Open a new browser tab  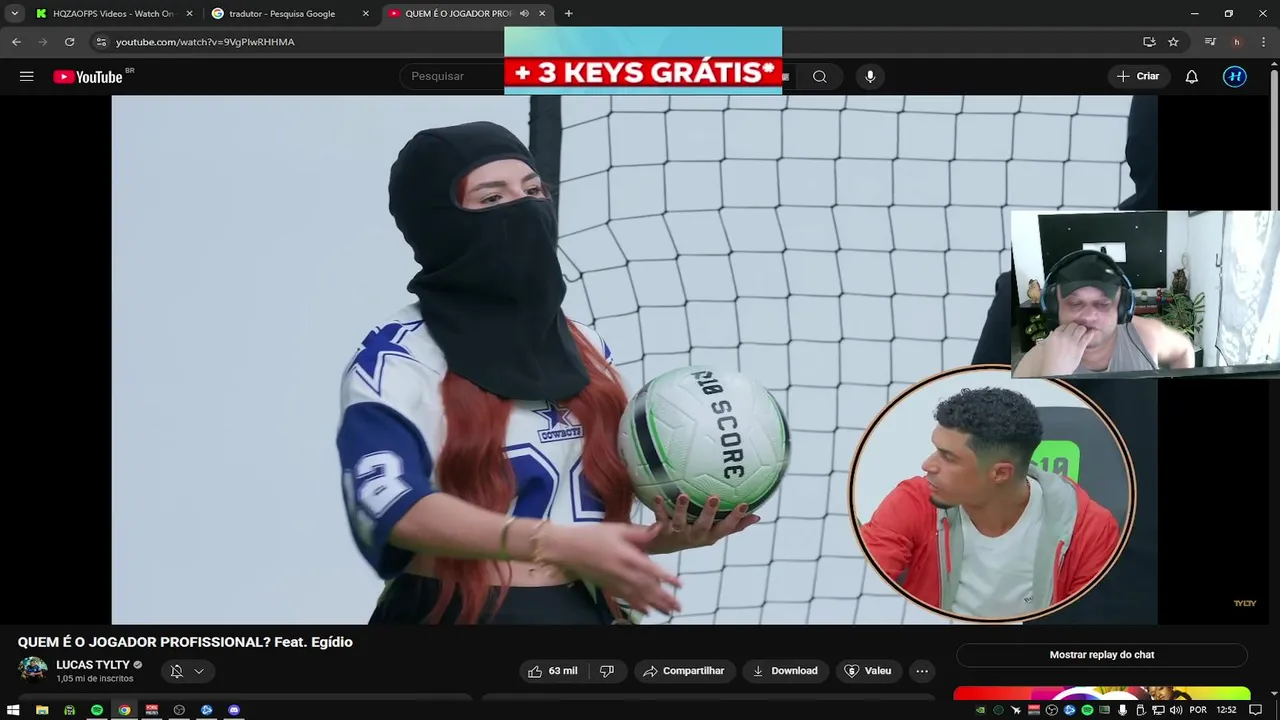click(569, 14)
